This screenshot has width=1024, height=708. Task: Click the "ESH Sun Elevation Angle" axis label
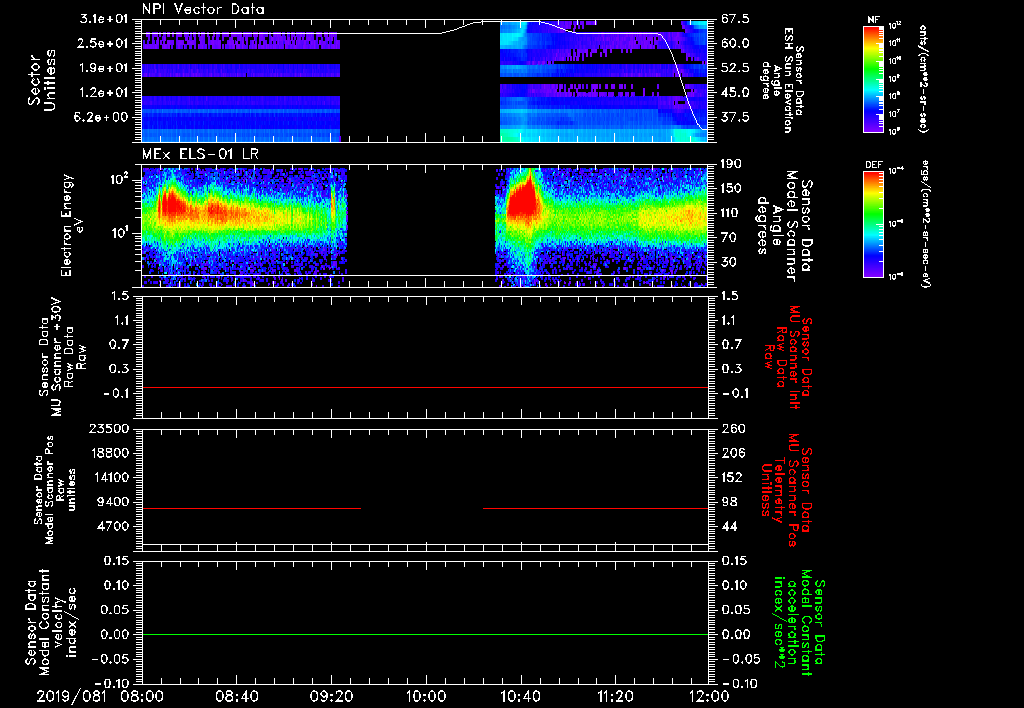782,80
